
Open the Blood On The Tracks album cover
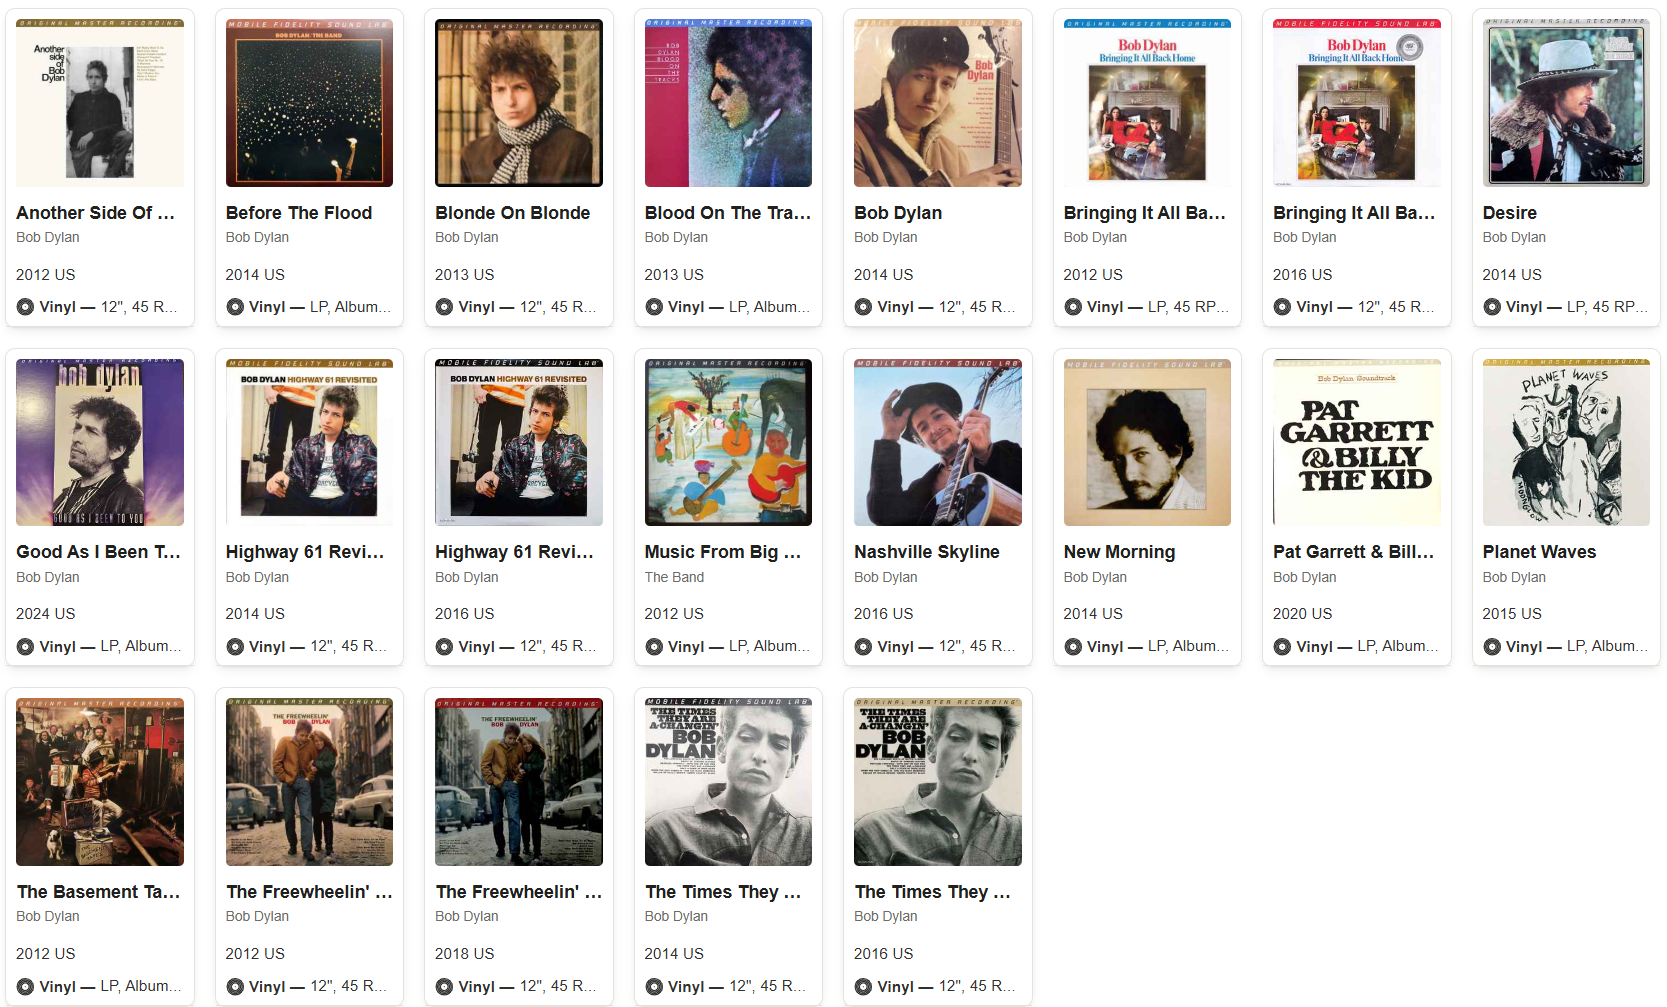728,103
